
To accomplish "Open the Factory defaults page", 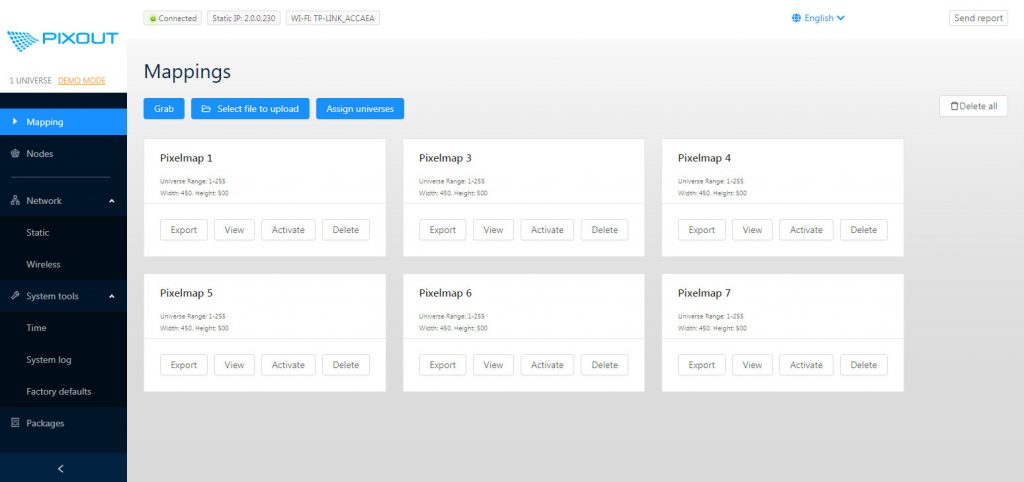I will coord(63,392).
